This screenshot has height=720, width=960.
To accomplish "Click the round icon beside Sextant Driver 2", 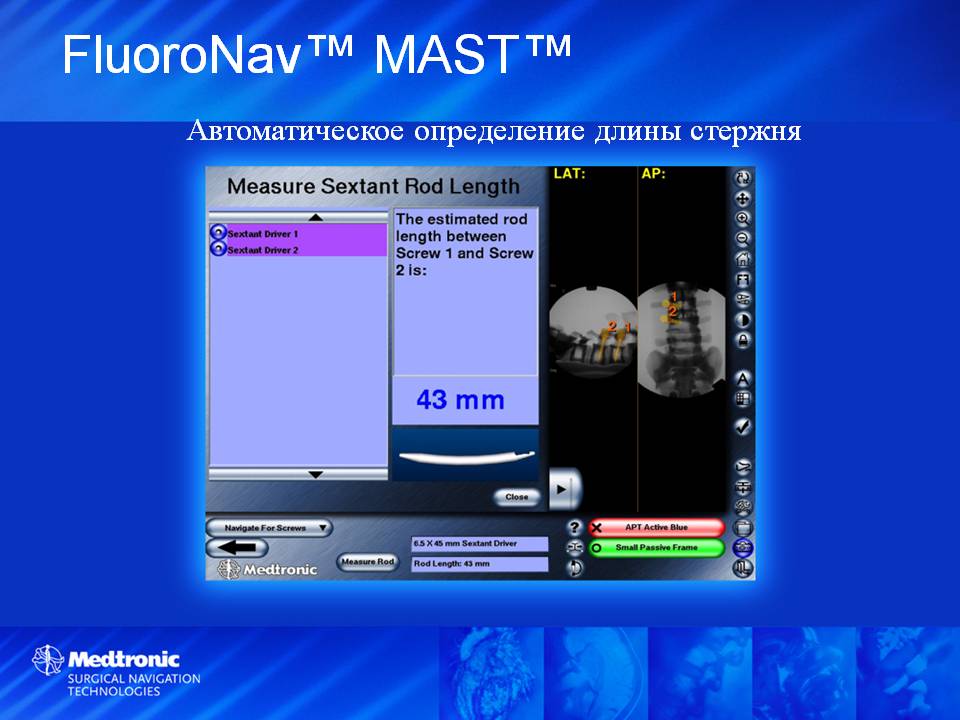I will click(219, 249).
